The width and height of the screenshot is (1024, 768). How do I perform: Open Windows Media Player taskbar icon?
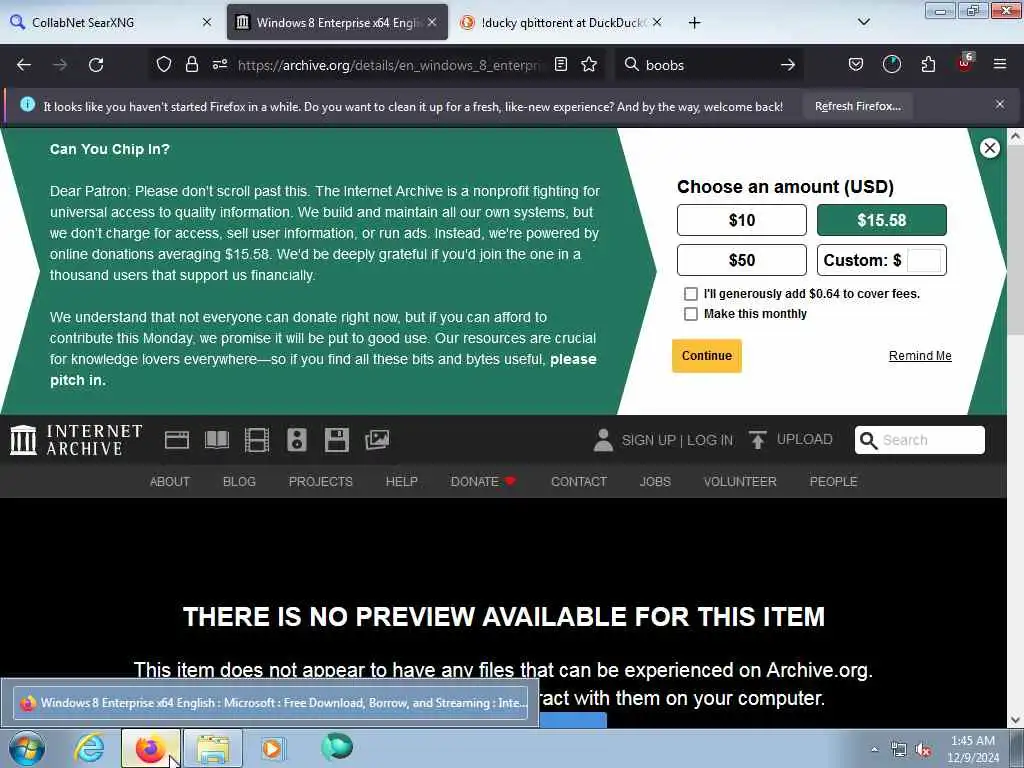[272, 748]
